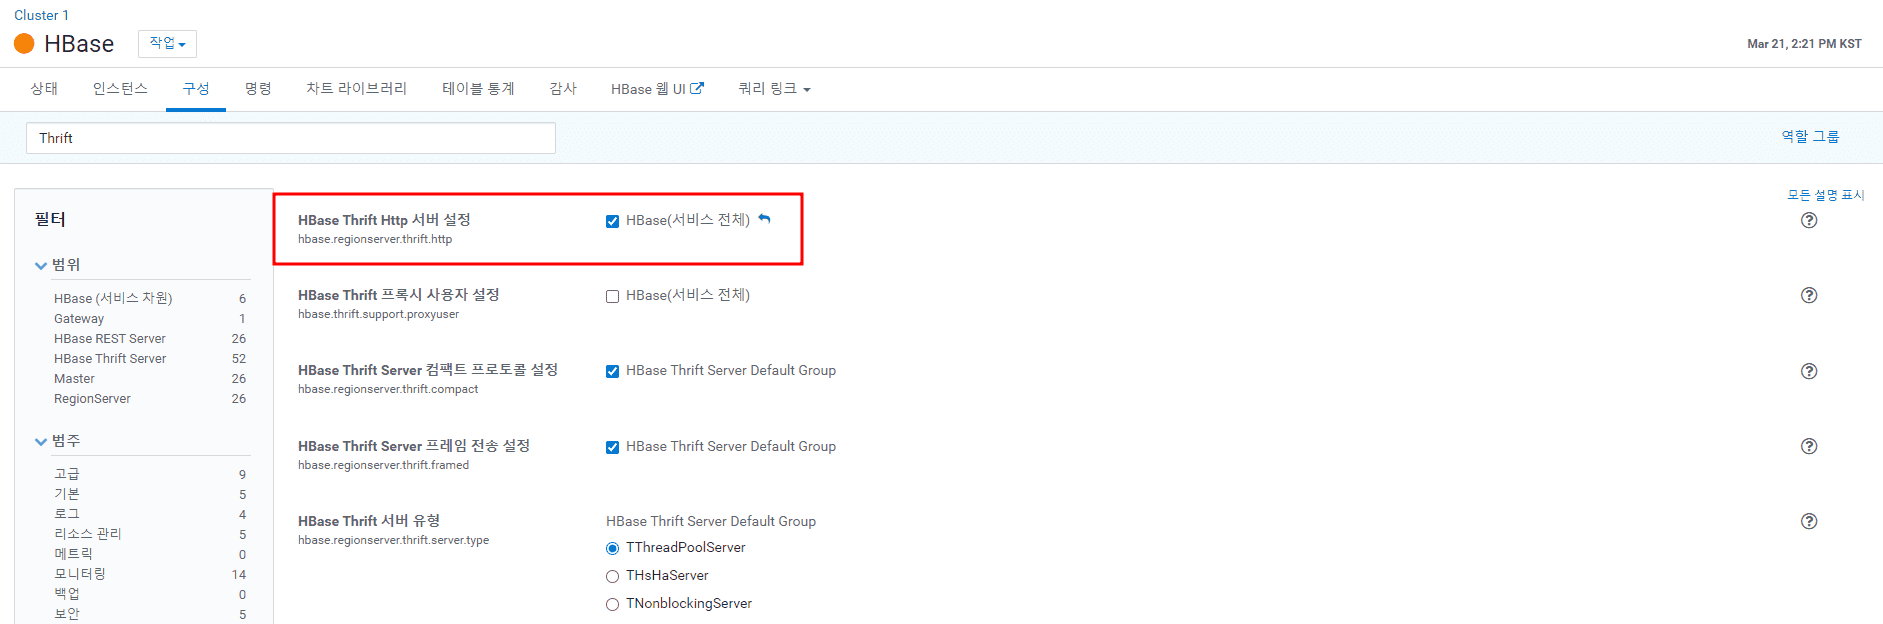Toggle the 컴팩트 프로토콜 설정 checkbox
Image resolution: width=1883 pixels, height=624 pixels.
coord(612,371)
